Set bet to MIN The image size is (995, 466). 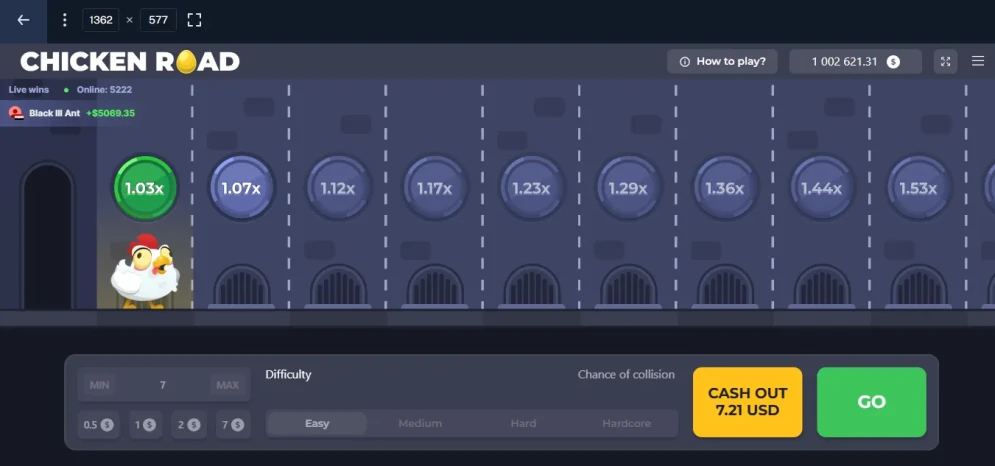tap(100, 385)
